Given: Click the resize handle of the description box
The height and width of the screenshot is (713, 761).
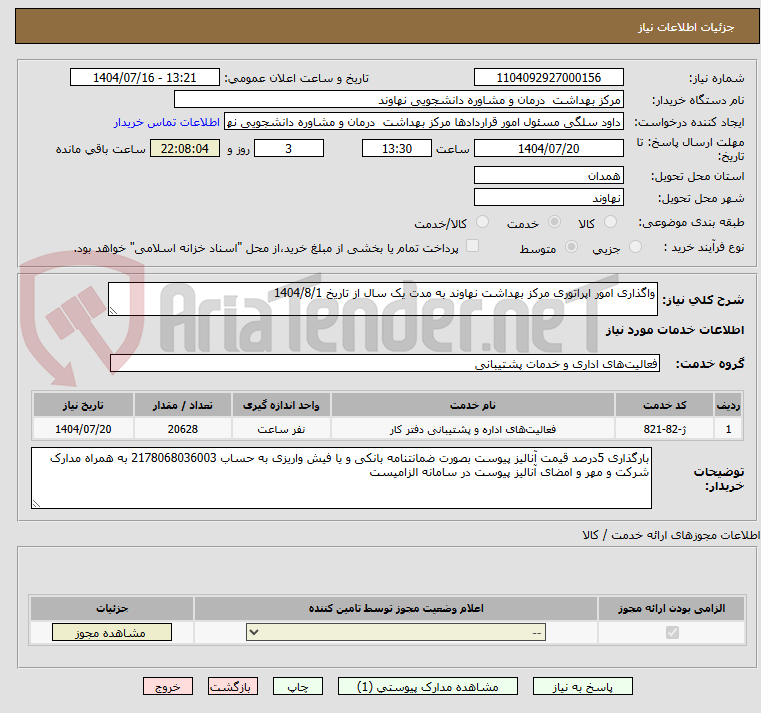Looking at the screenshot, I should [x=113, y=311].
